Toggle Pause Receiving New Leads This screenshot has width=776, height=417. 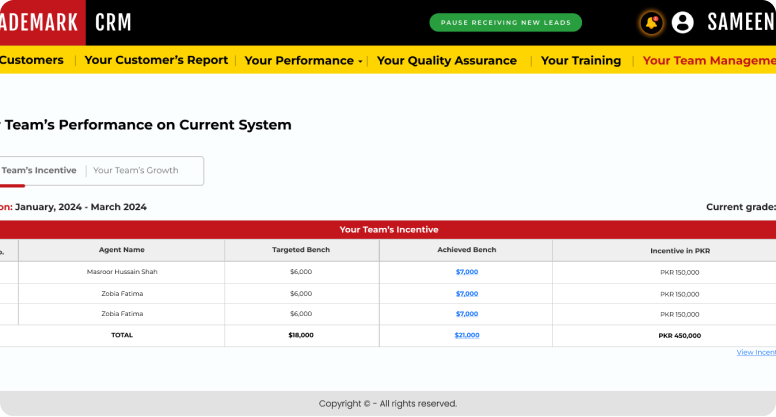pyautogui.click(x=505, y=22)
